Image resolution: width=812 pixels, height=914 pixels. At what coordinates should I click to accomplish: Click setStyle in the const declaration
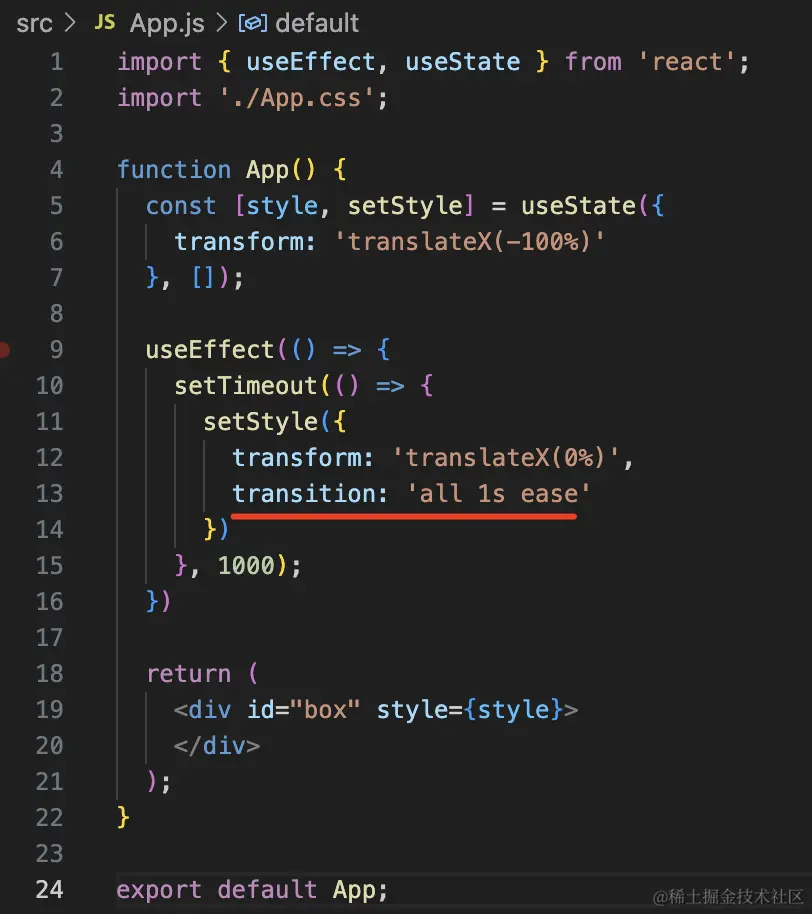pos(405,206)
